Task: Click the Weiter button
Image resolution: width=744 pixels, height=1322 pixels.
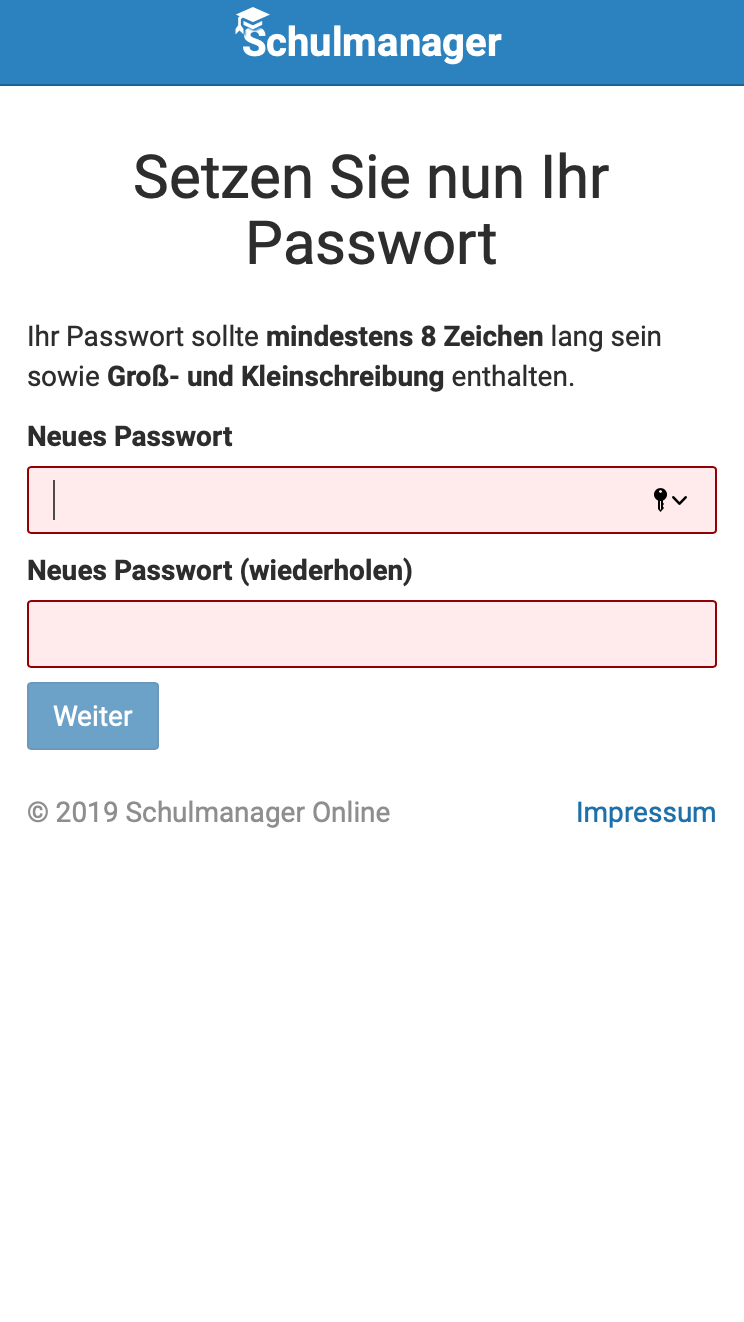Action: click(93, 716)
